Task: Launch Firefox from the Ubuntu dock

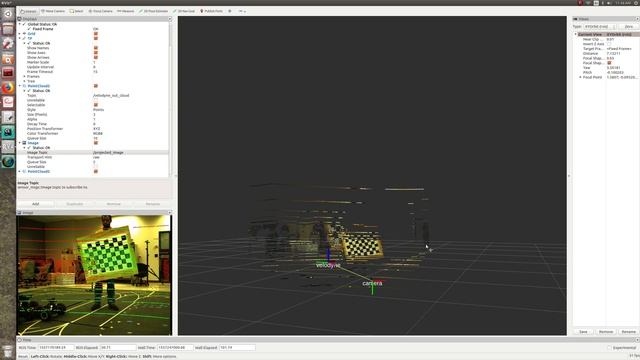Action: point(8,87)
